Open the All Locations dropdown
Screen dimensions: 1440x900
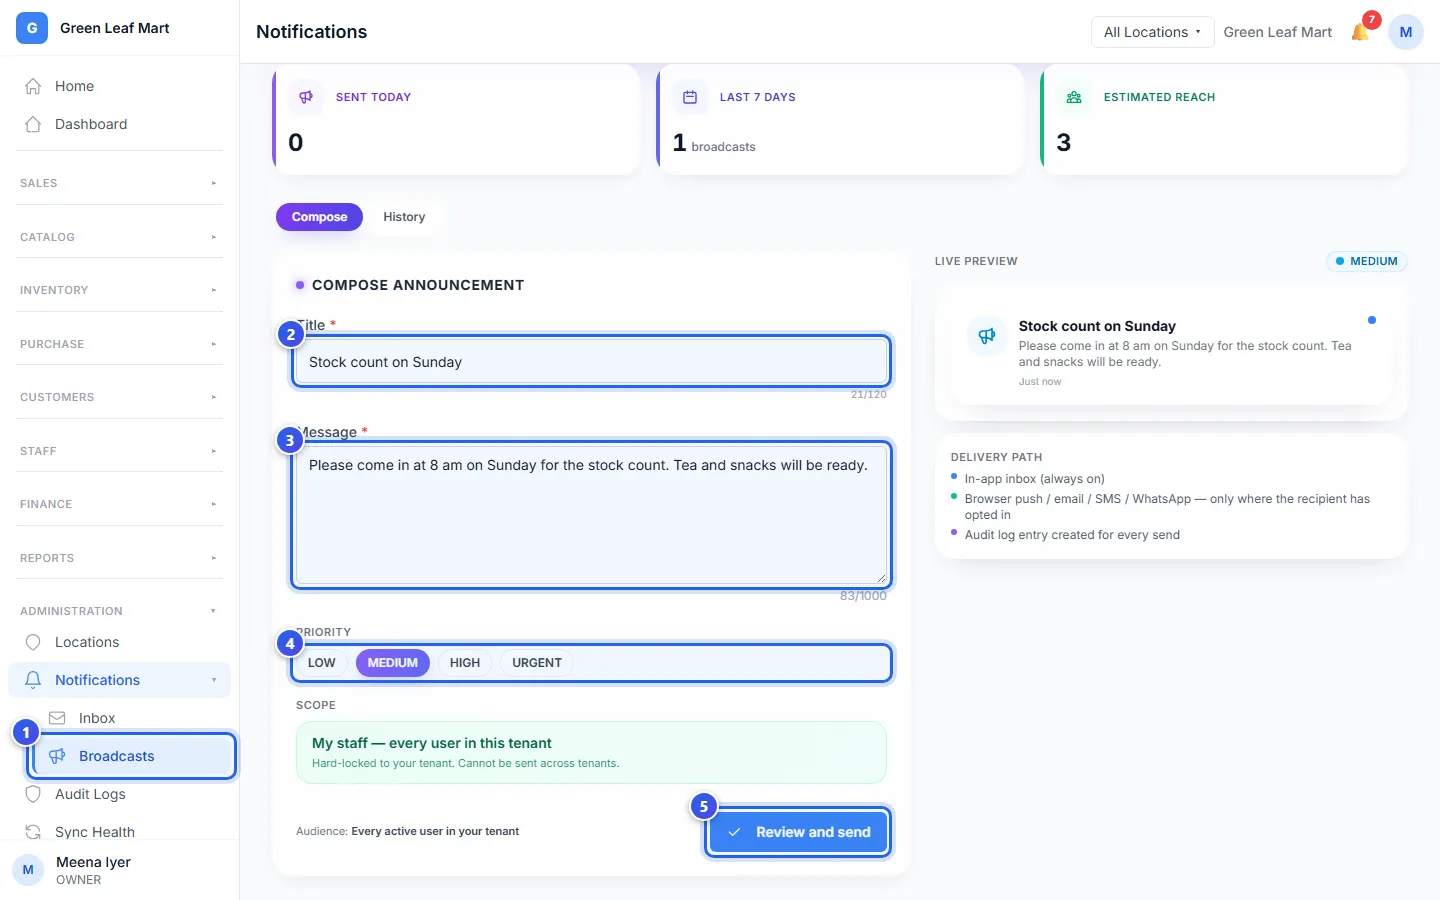[1152, 32]
